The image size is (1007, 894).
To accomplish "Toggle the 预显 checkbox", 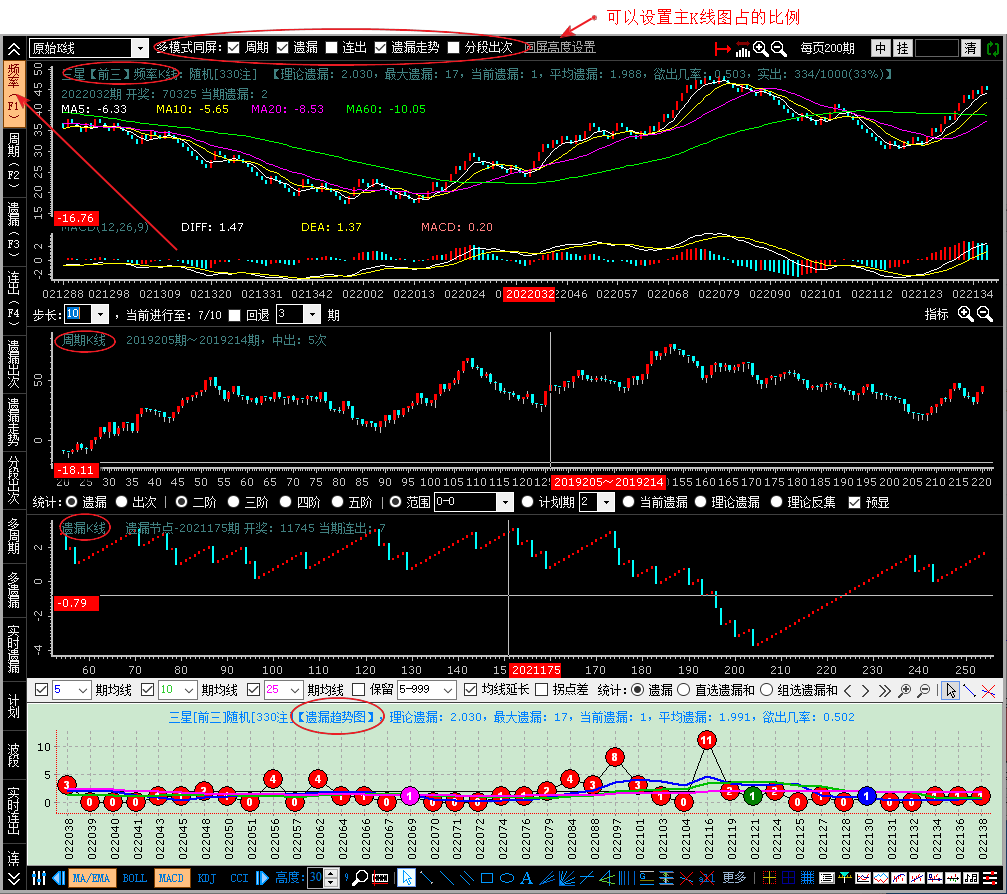I will (854, 503).
